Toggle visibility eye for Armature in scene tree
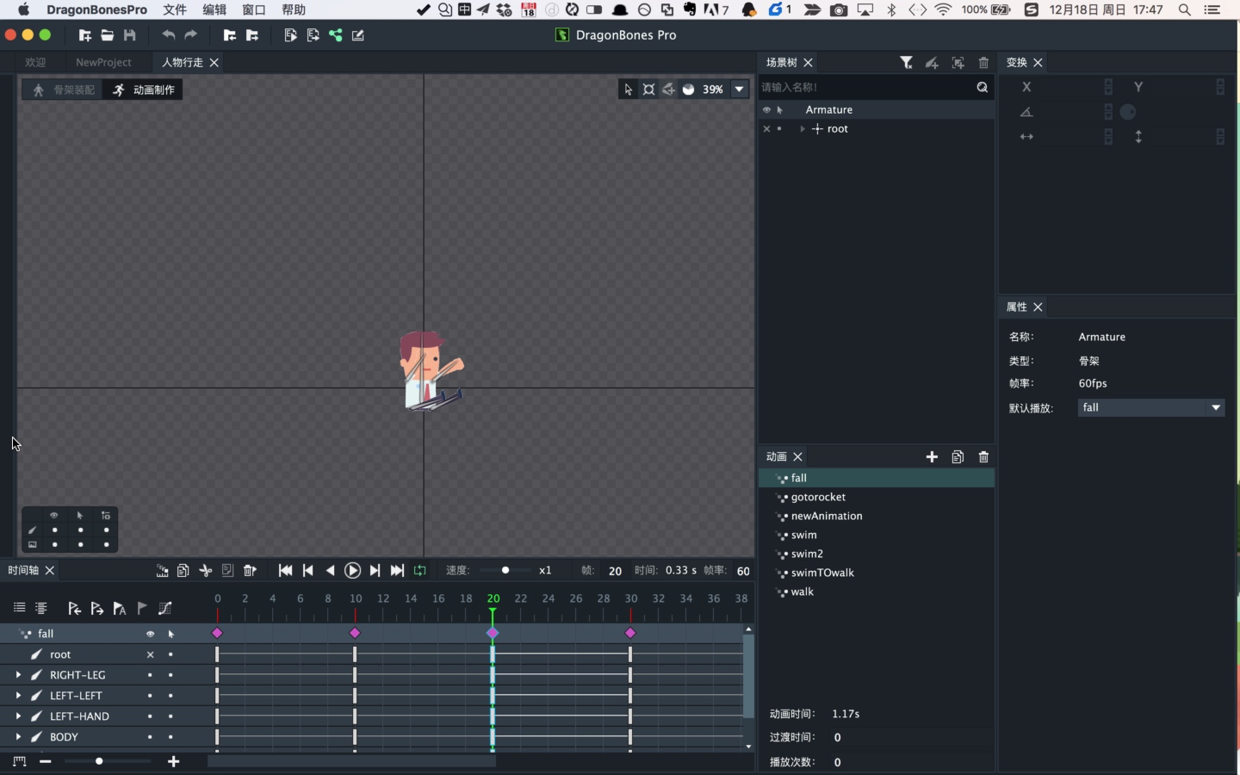This screenshot has width=1240, height=775. pos(767,110)
